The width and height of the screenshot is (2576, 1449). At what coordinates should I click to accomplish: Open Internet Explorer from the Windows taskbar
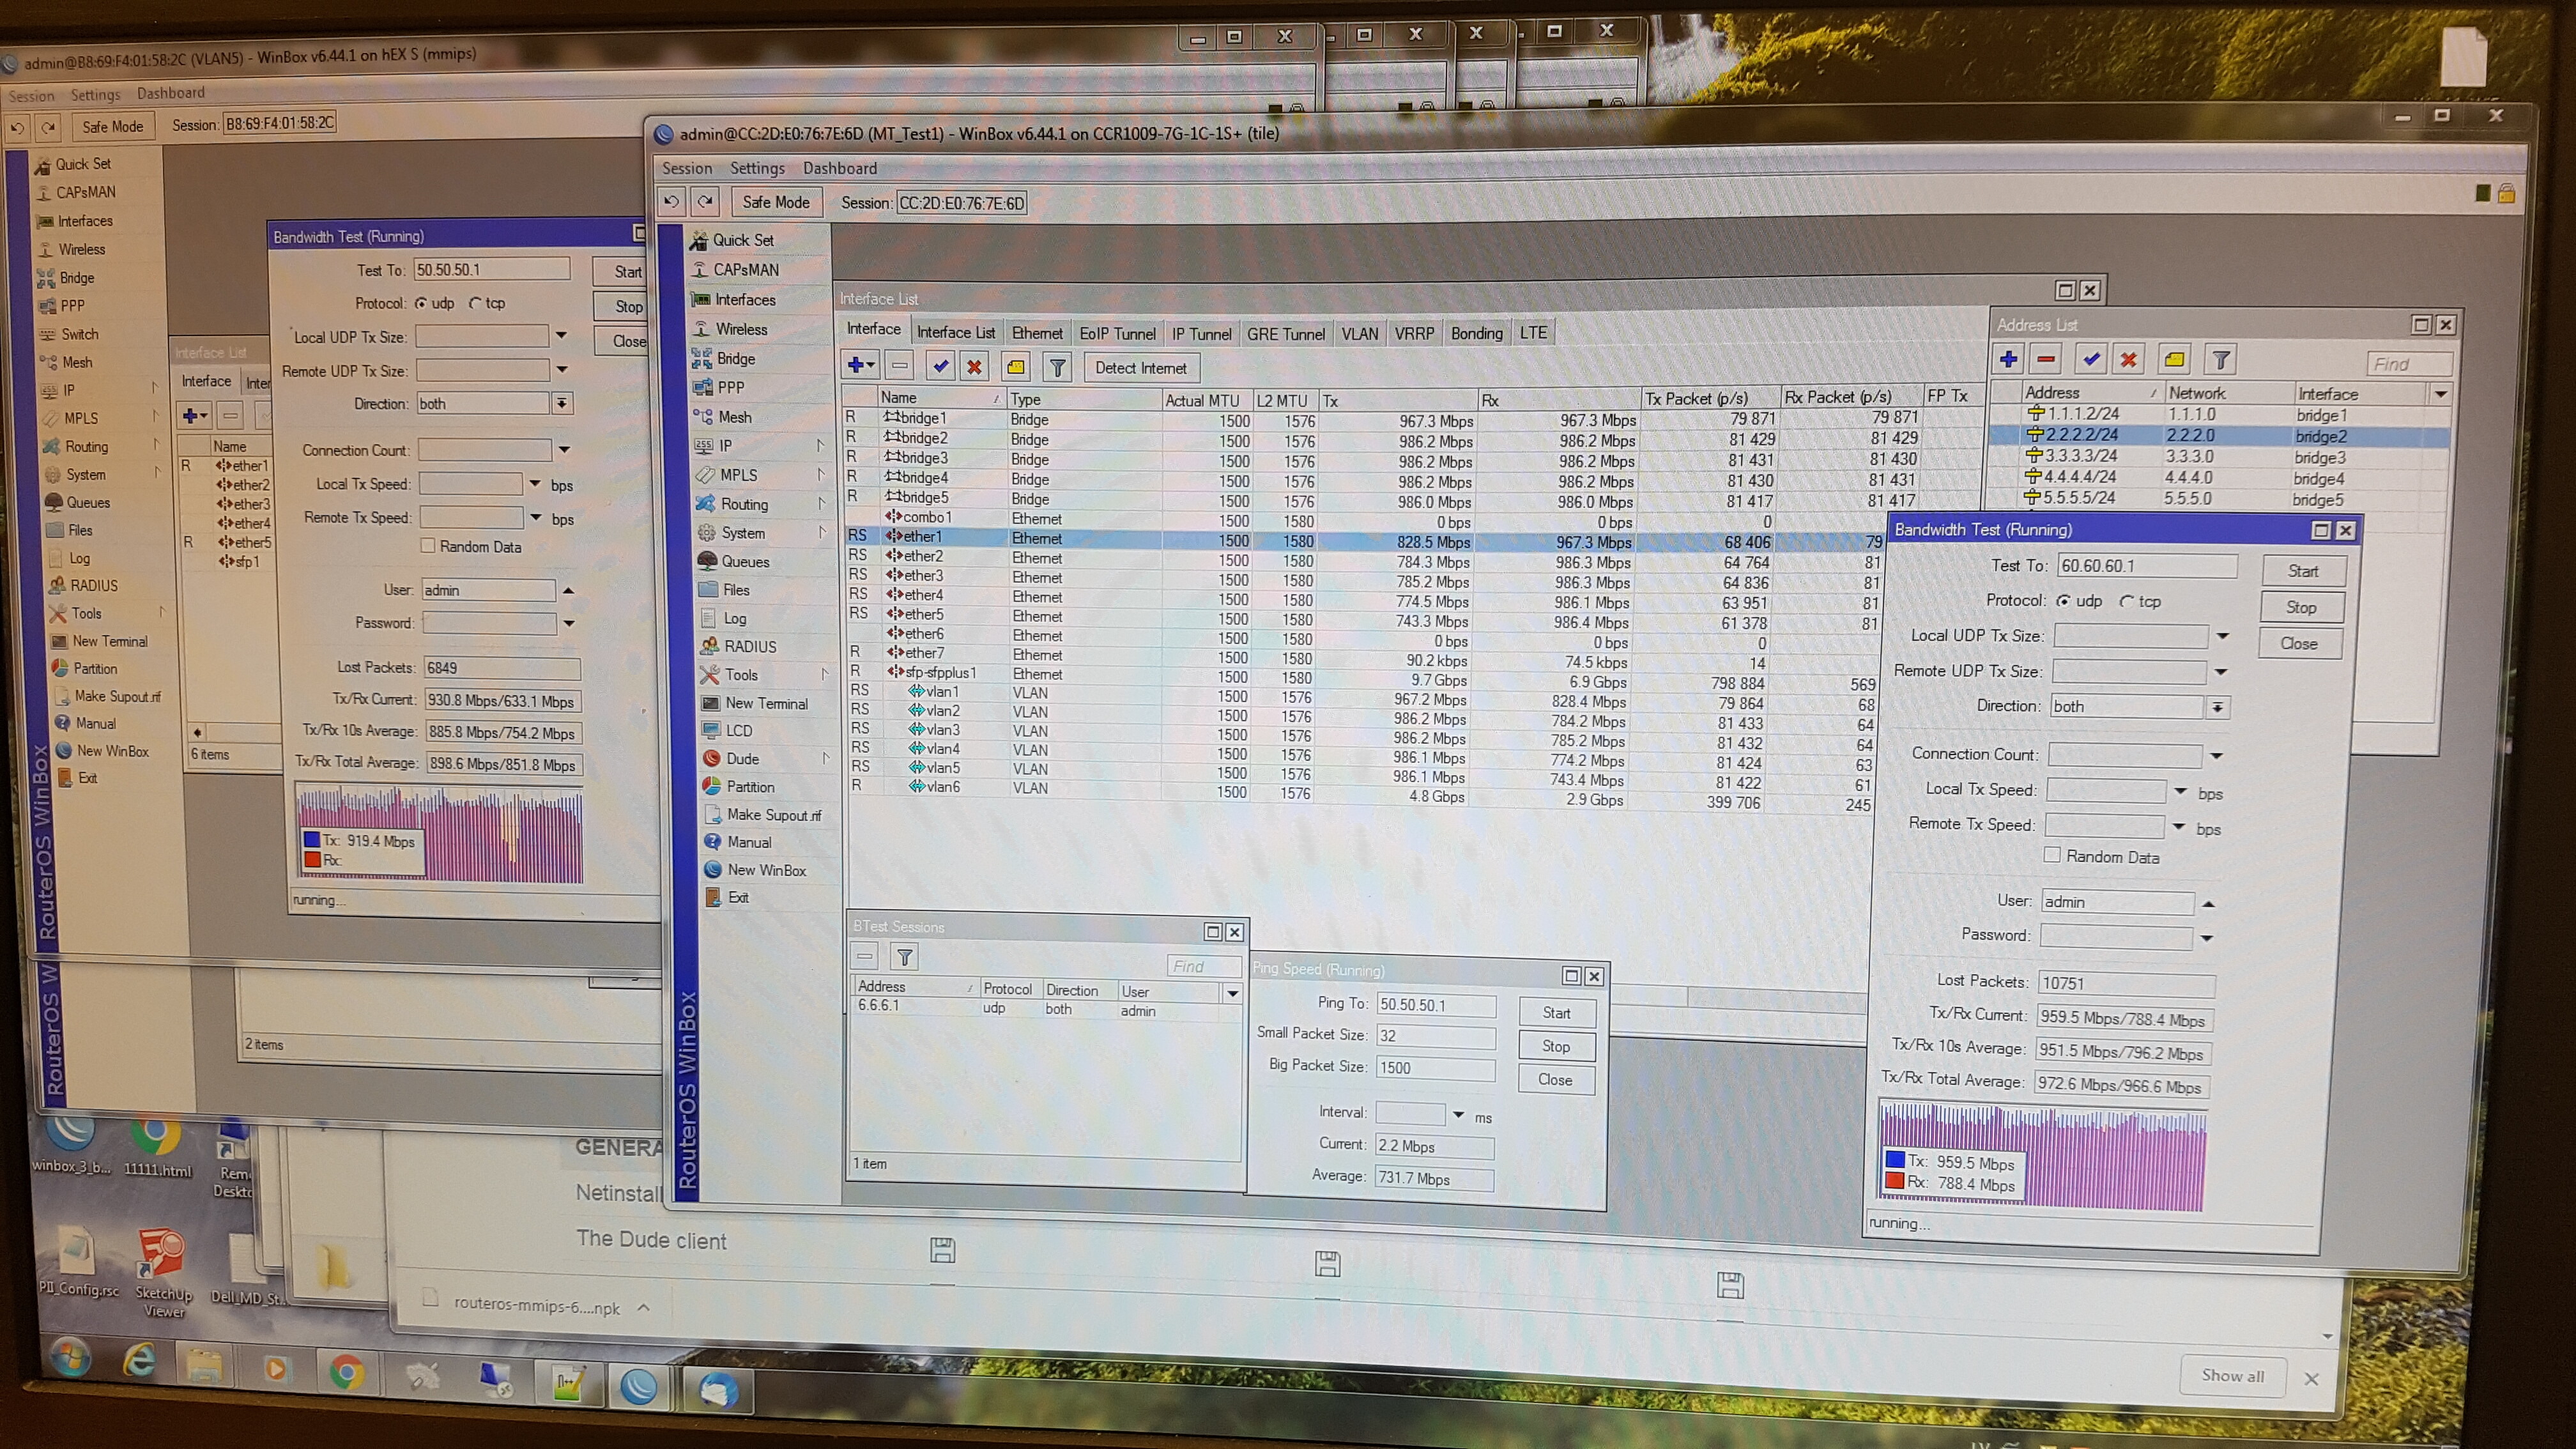pyautogui.click(x=139, y=1359)
